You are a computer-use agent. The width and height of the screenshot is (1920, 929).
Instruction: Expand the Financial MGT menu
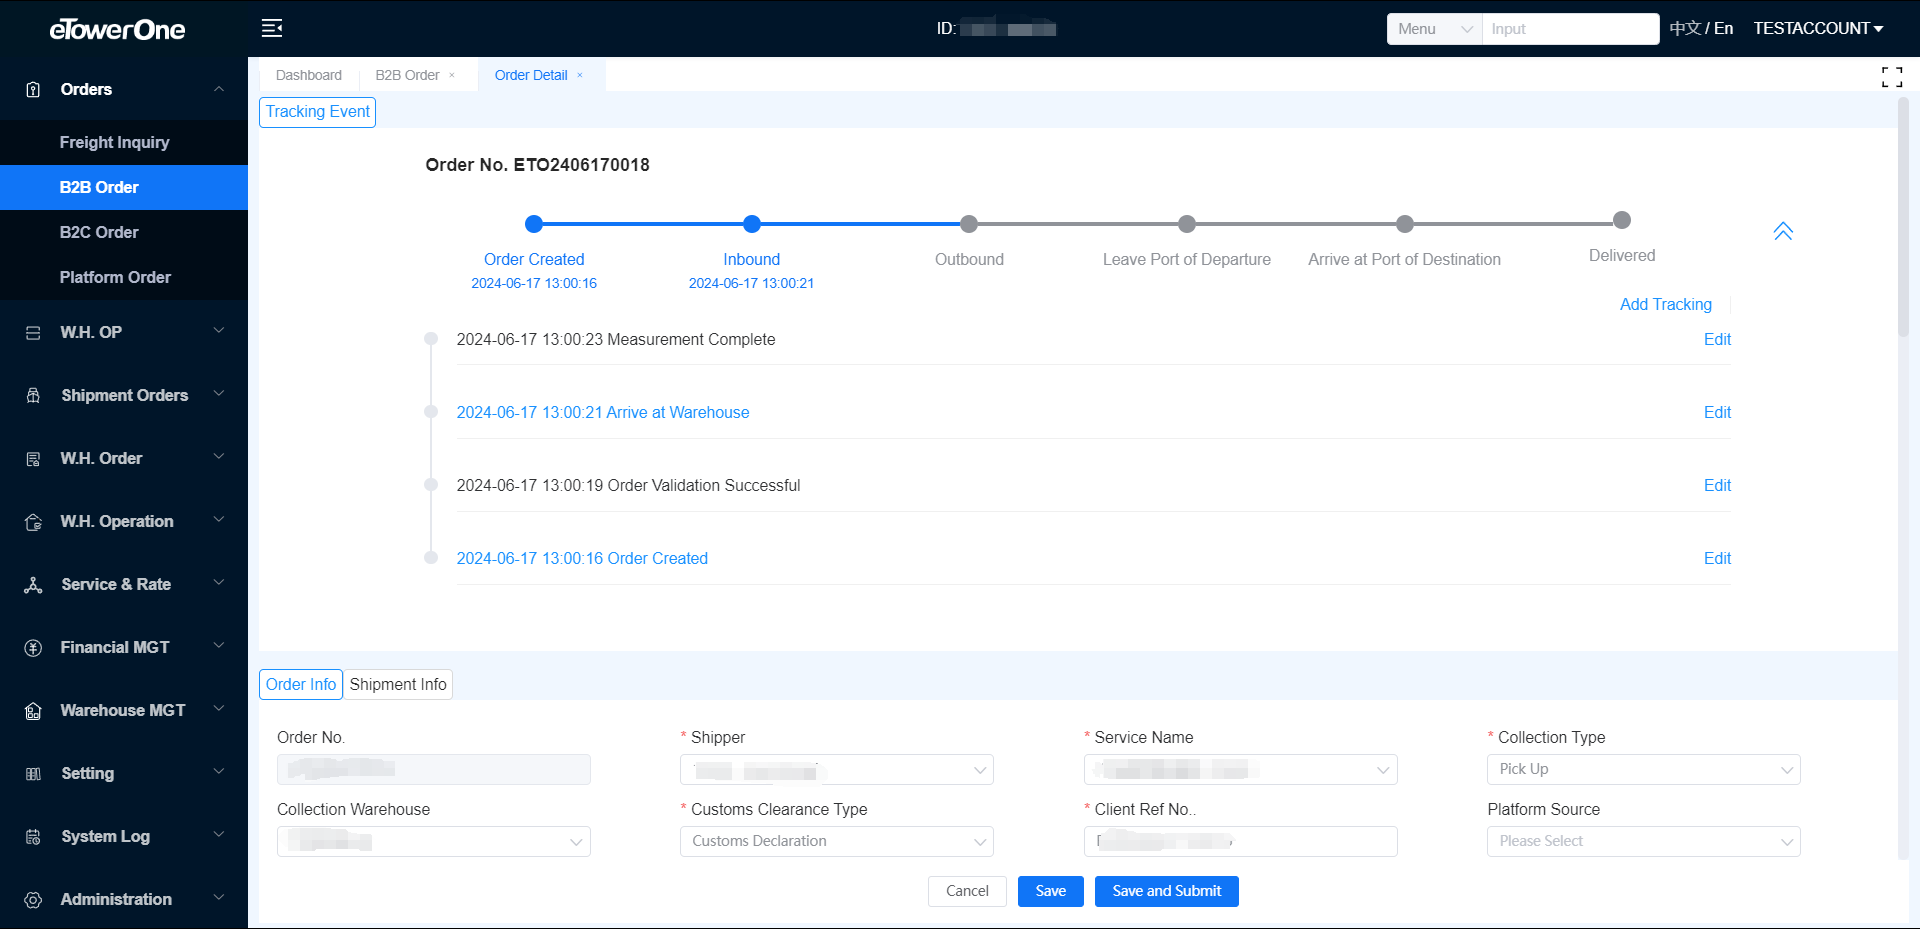pos(218,646)
